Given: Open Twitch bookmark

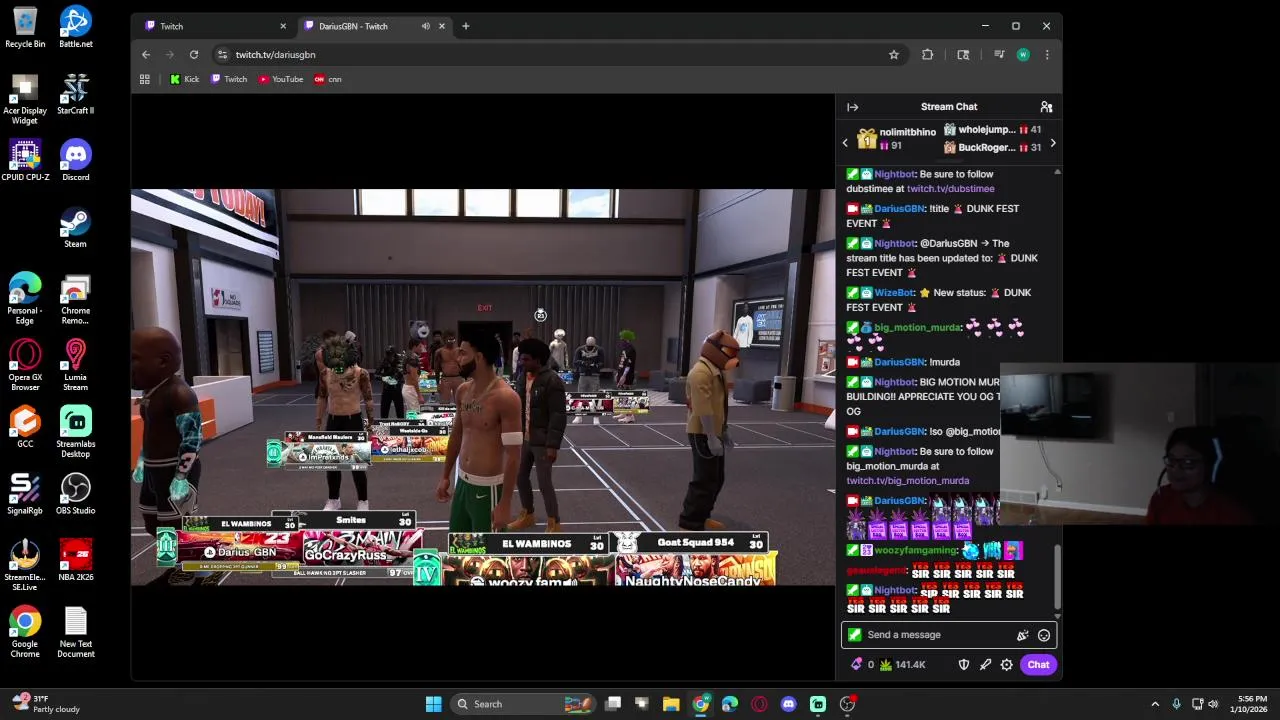Looking at the screenshot, I should tap(229, 79).
